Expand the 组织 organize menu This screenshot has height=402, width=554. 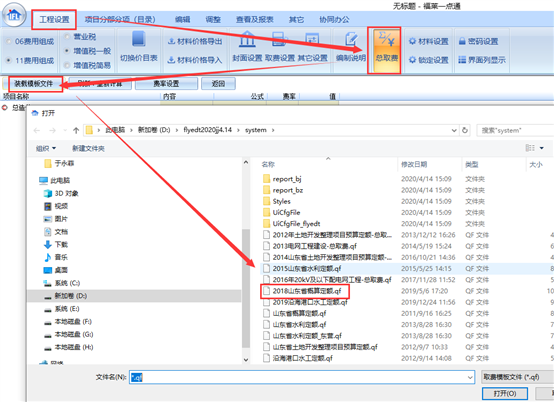pyautogui.click(x=46, y=148)
